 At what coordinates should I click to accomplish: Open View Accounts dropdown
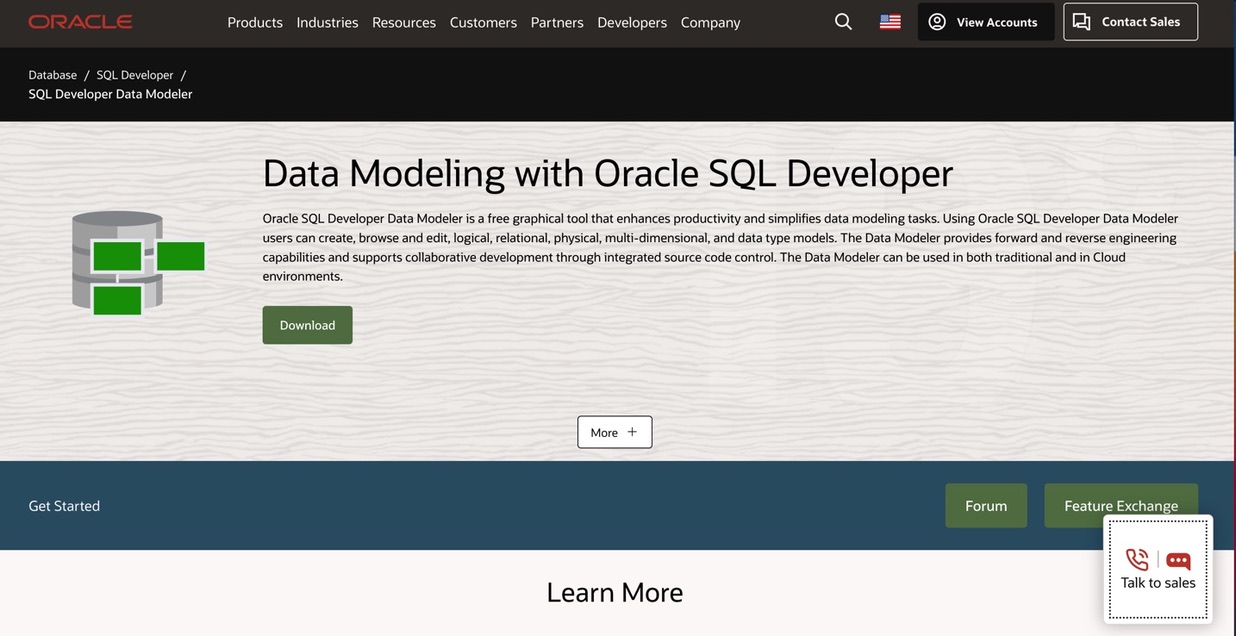point(986,22)
